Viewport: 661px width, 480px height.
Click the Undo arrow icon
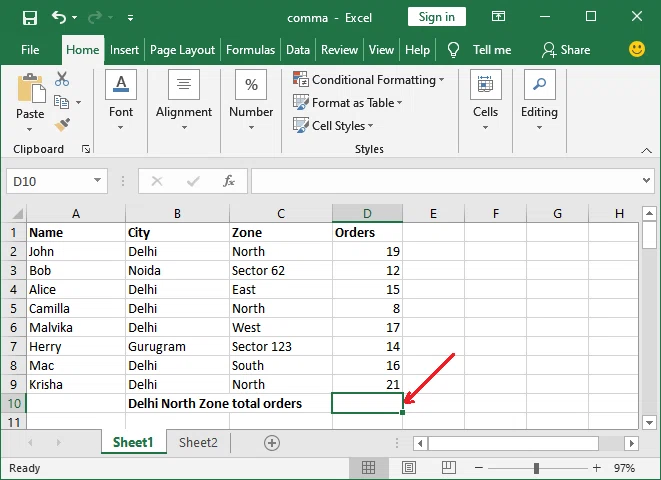59,17
